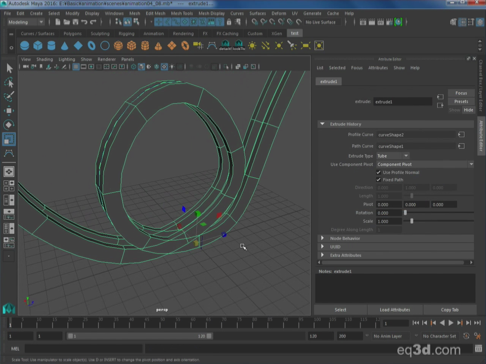Click the Hide button
Viewport: 486px width, 364px height.
click(x=468, y=110)
